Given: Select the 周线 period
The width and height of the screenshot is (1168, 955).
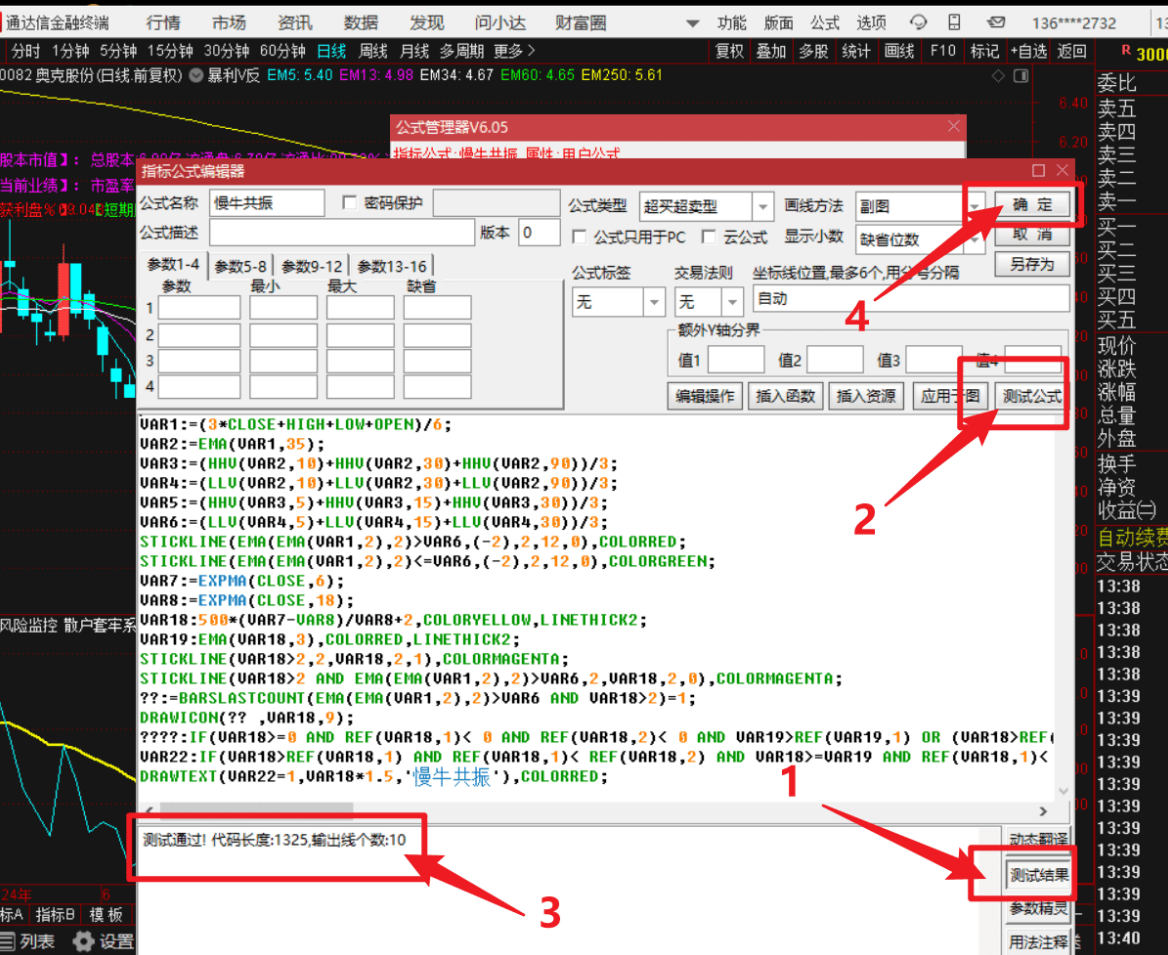Looking at the screenshot, I should point(373,51).
